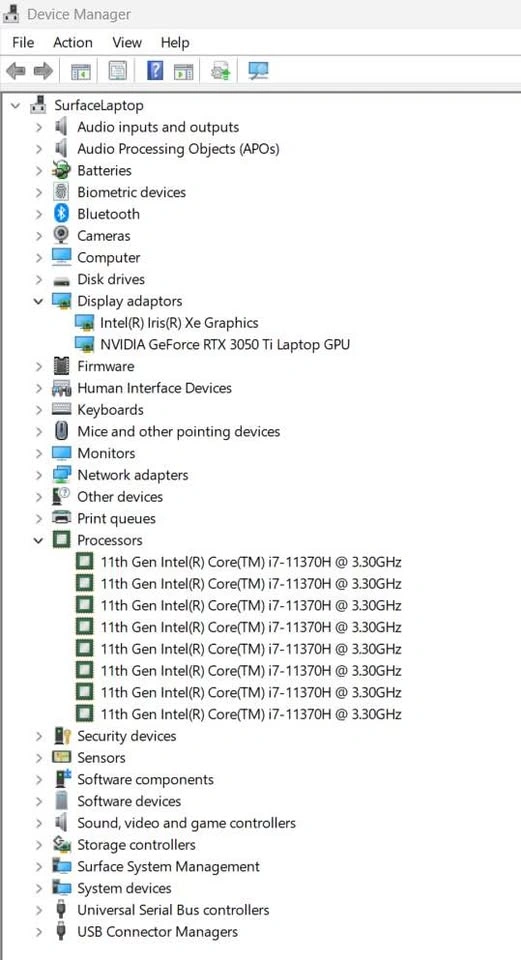
Task: Click the Print queues printer icon
Action: coord(61,518)
